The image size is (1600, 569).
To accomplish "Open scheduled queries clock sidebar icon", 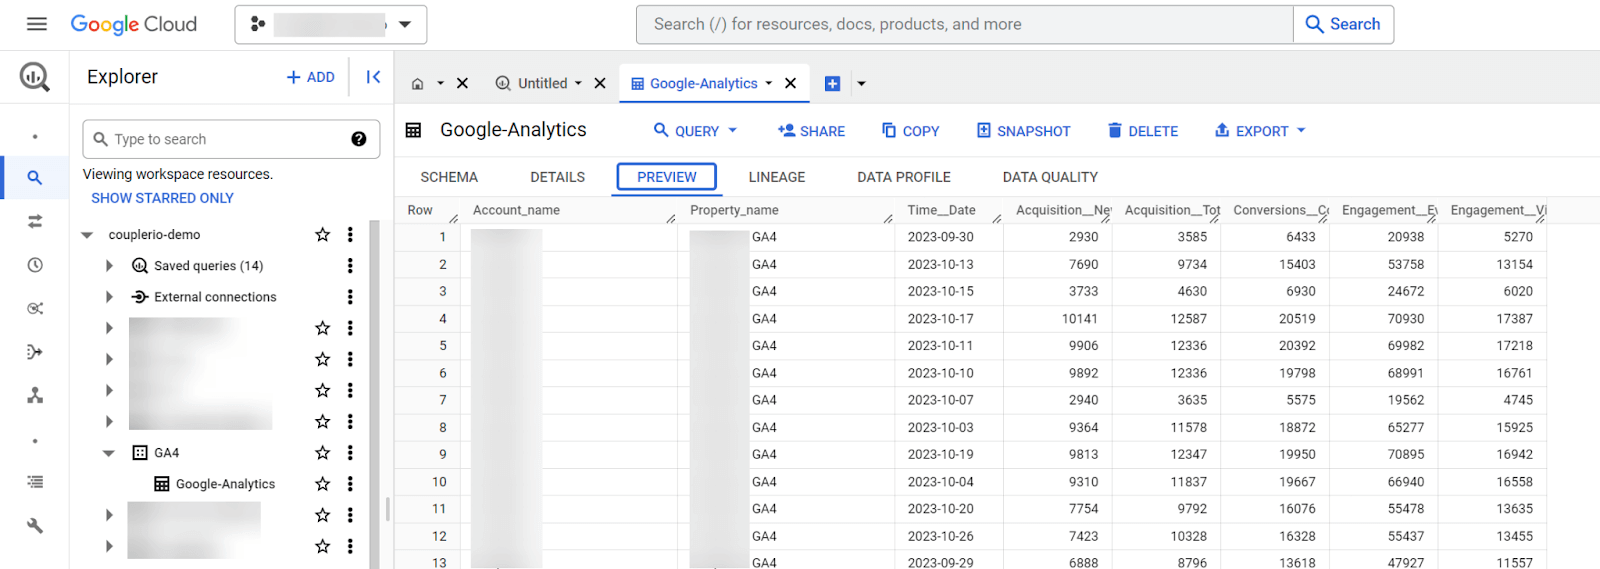I will coord(35,265).
